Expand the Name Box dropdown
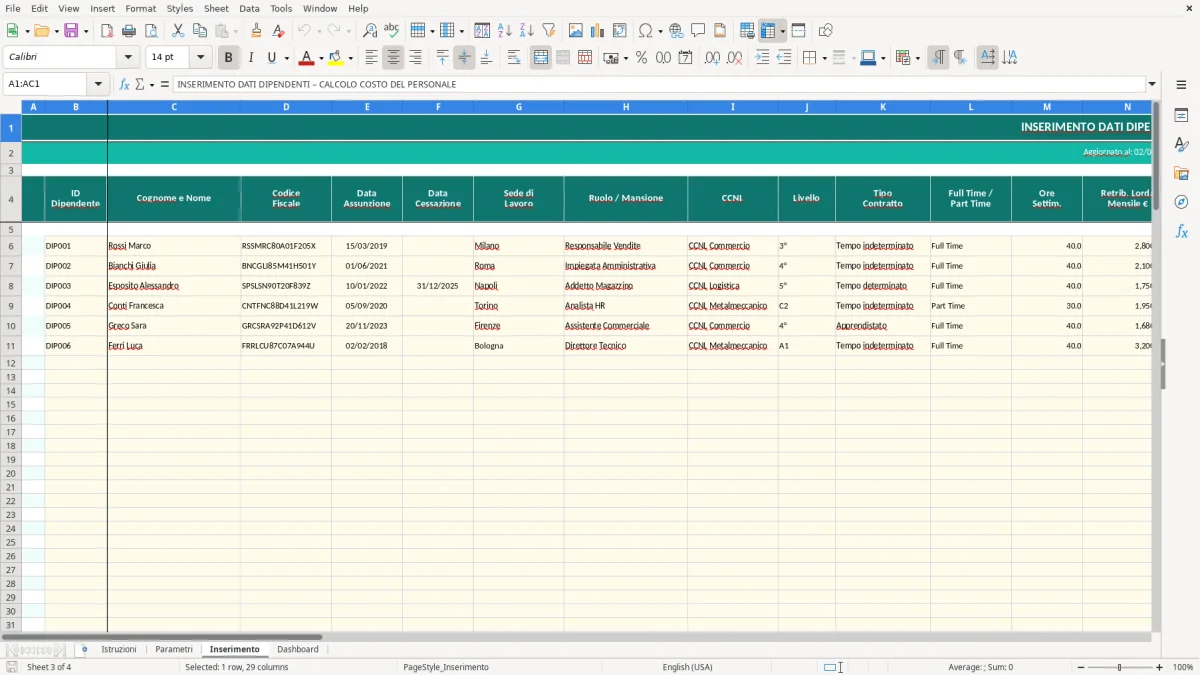 tap(98, 84)
